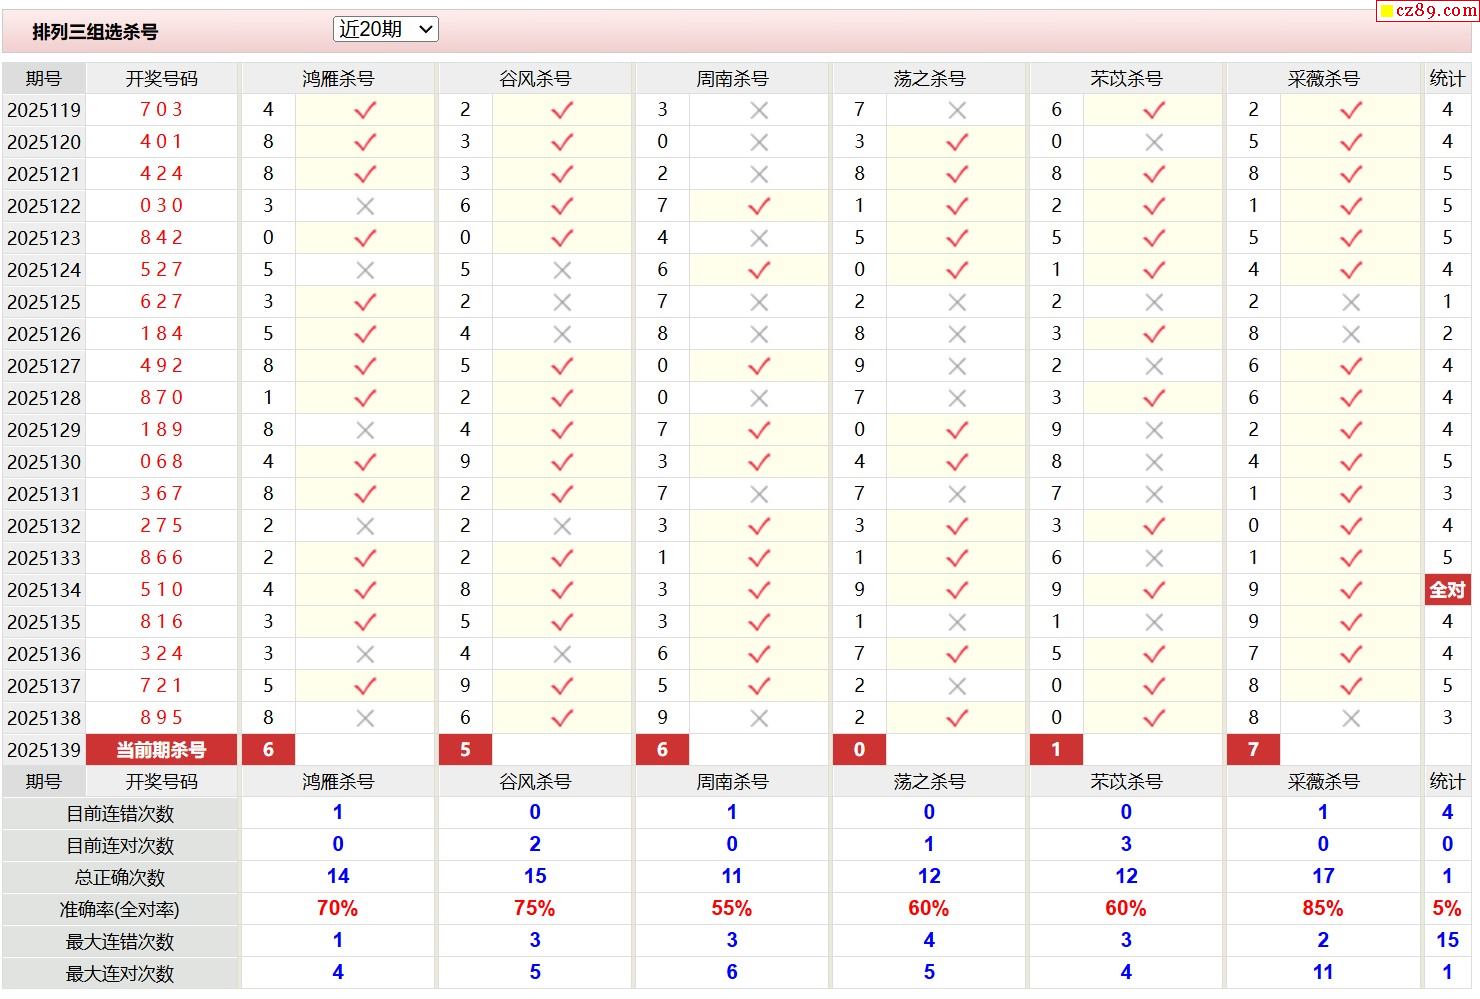Click the 荡之杀号 cross in row 2025137
This screenshot has height=999, width=1480.
pyautogui.click(x=957, y=686)
